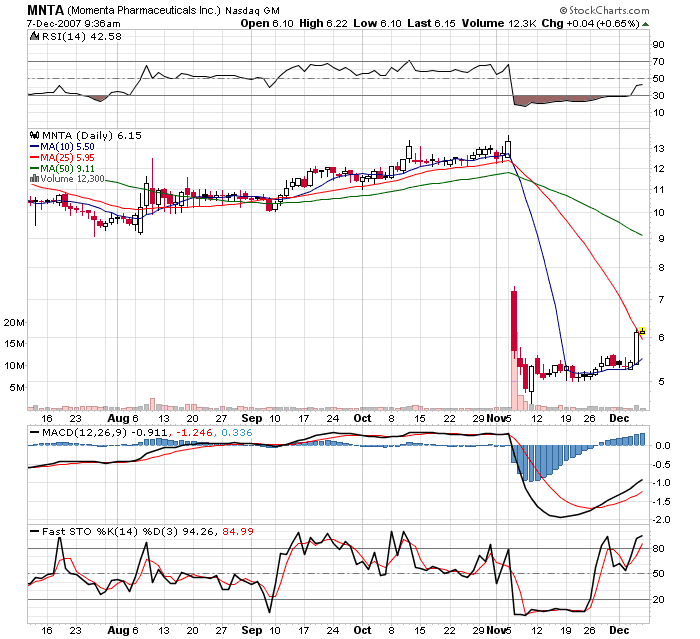Screen dimensions: 700x639
Task: Click the 9 label on the price axis
Action: pyautogui.click(x=661, y=239)
